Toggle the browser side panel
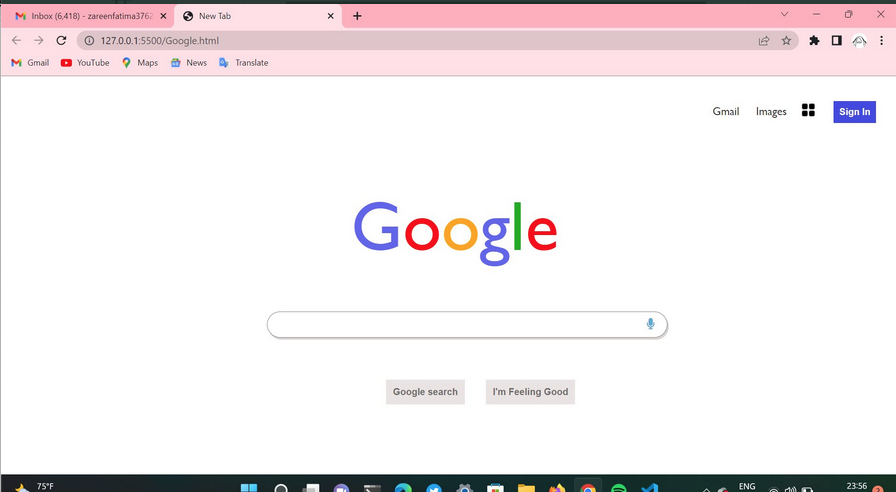This screenshot has height=492, width=896. point(837,41)
